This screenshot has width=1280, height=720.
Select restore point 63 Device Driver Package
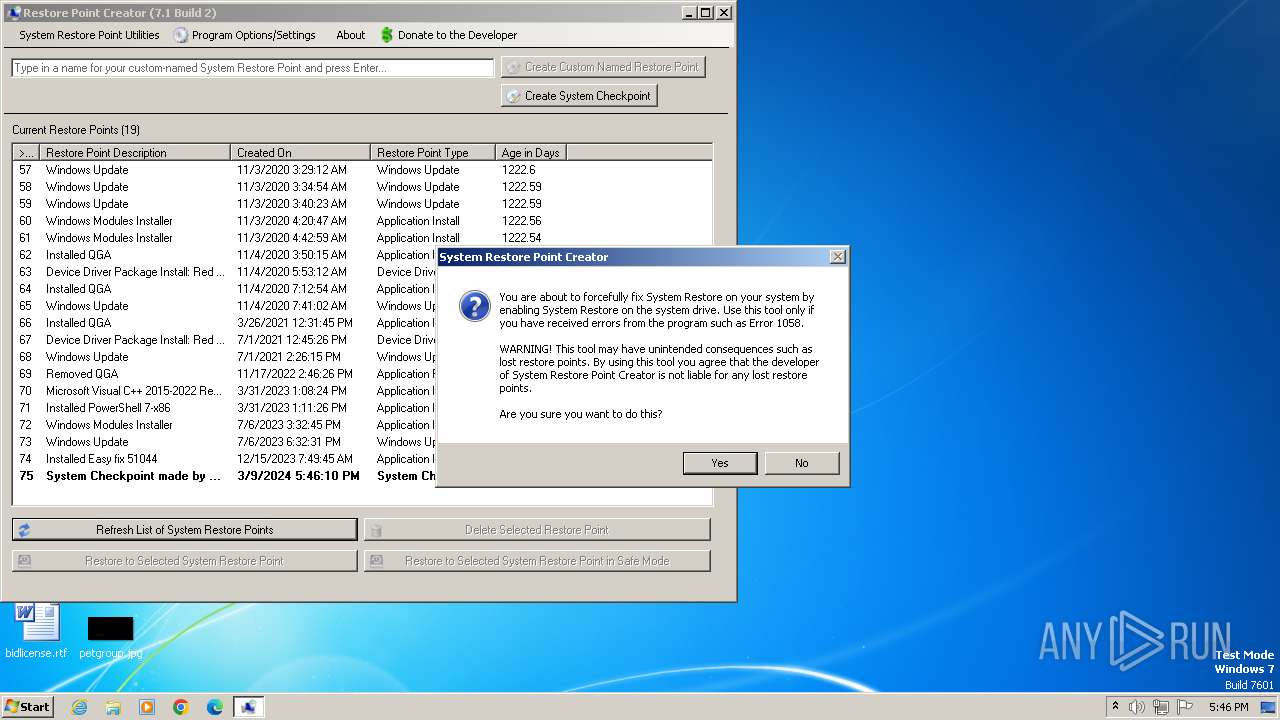[225, 272]
